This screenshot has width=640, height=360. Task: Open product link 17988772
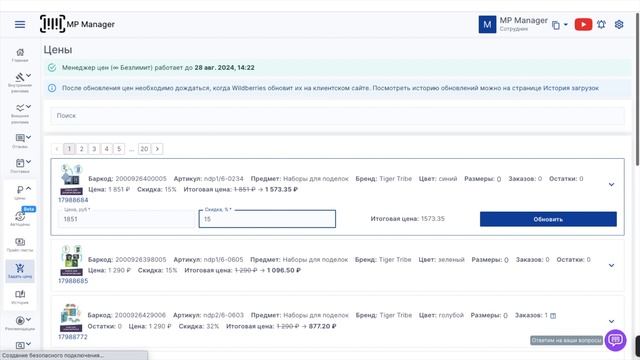[73, 337]
